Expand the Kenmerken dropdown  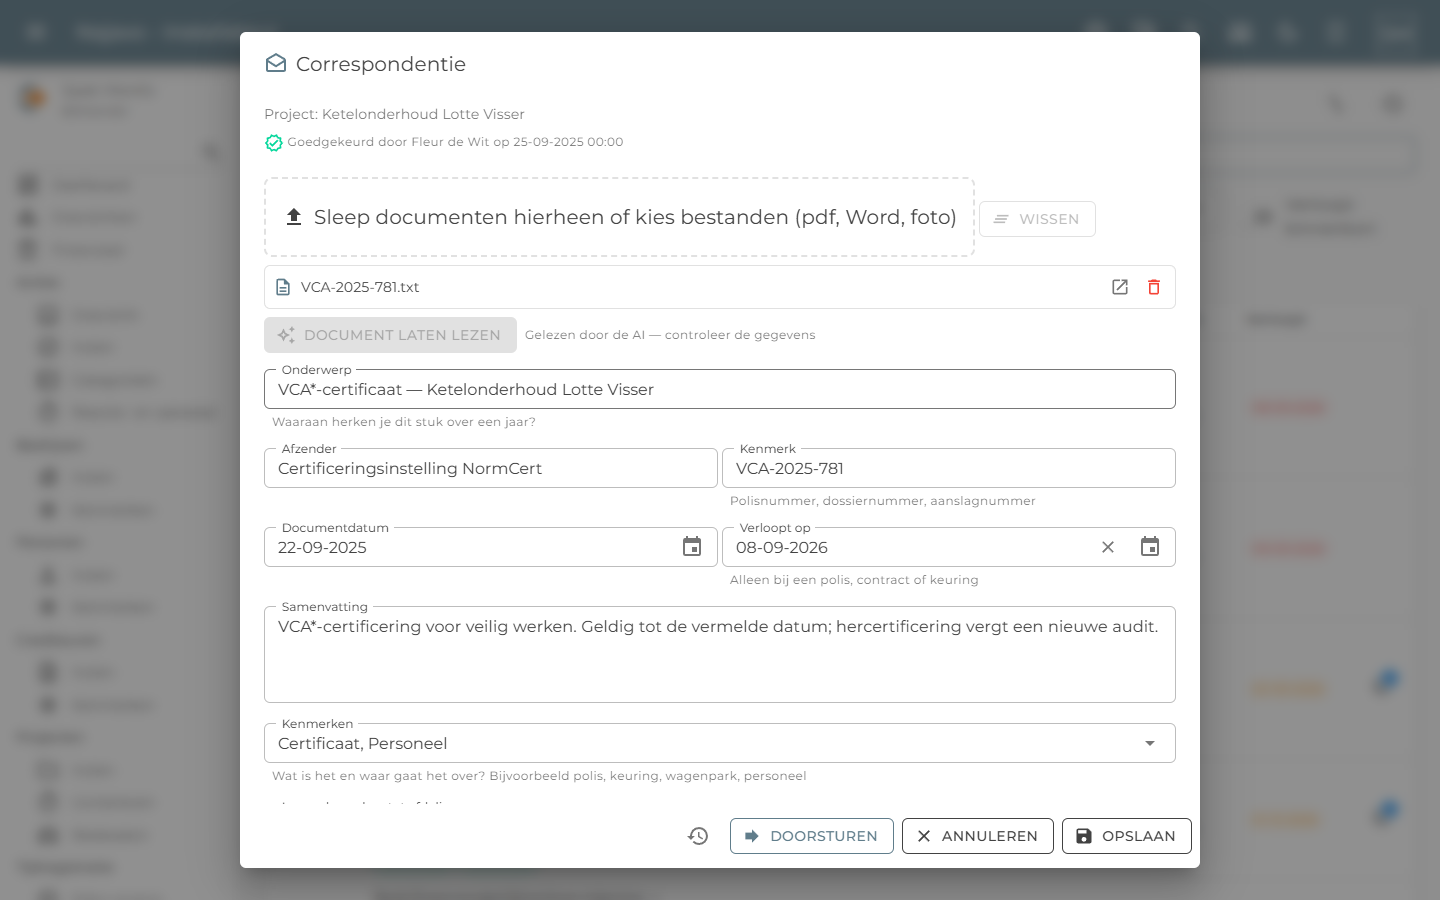click(1150, 743)
